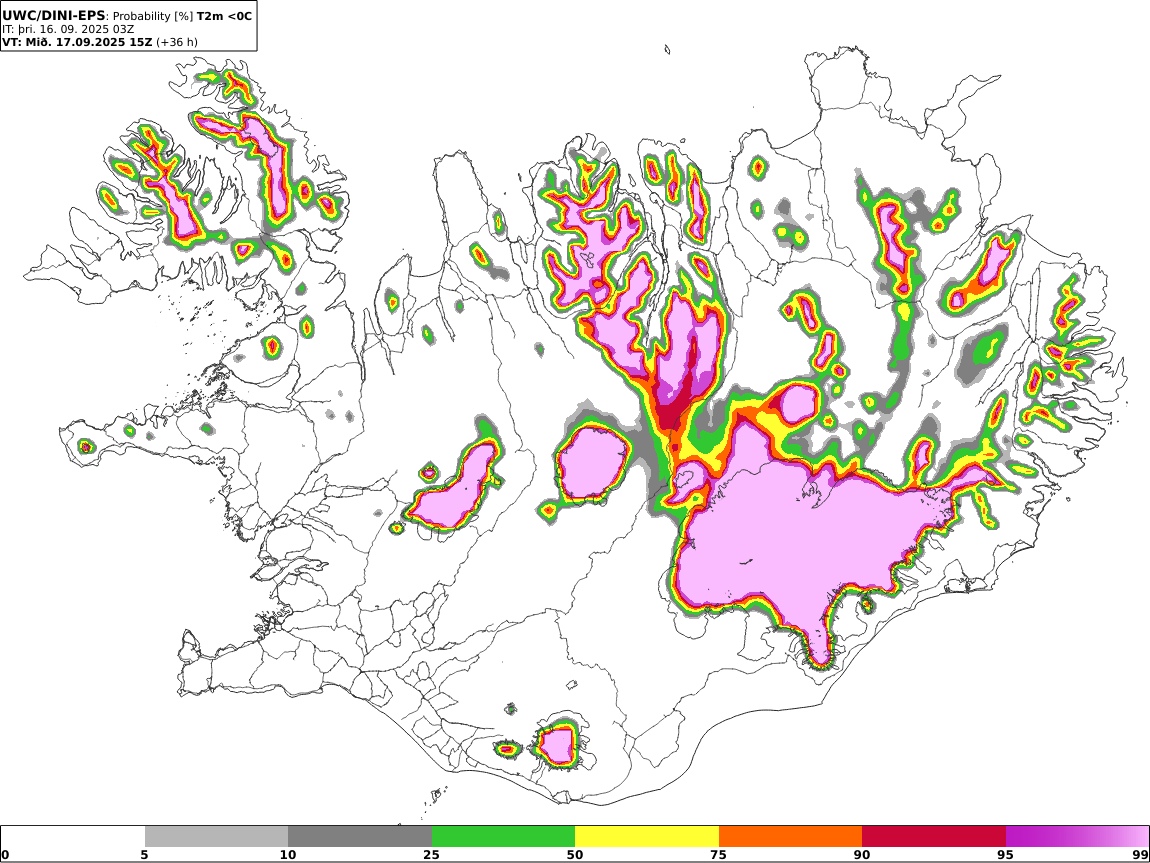Click the legend label '0'
Image resolution: width=1150 pixels, height=863 pixels.
[5, 855]
